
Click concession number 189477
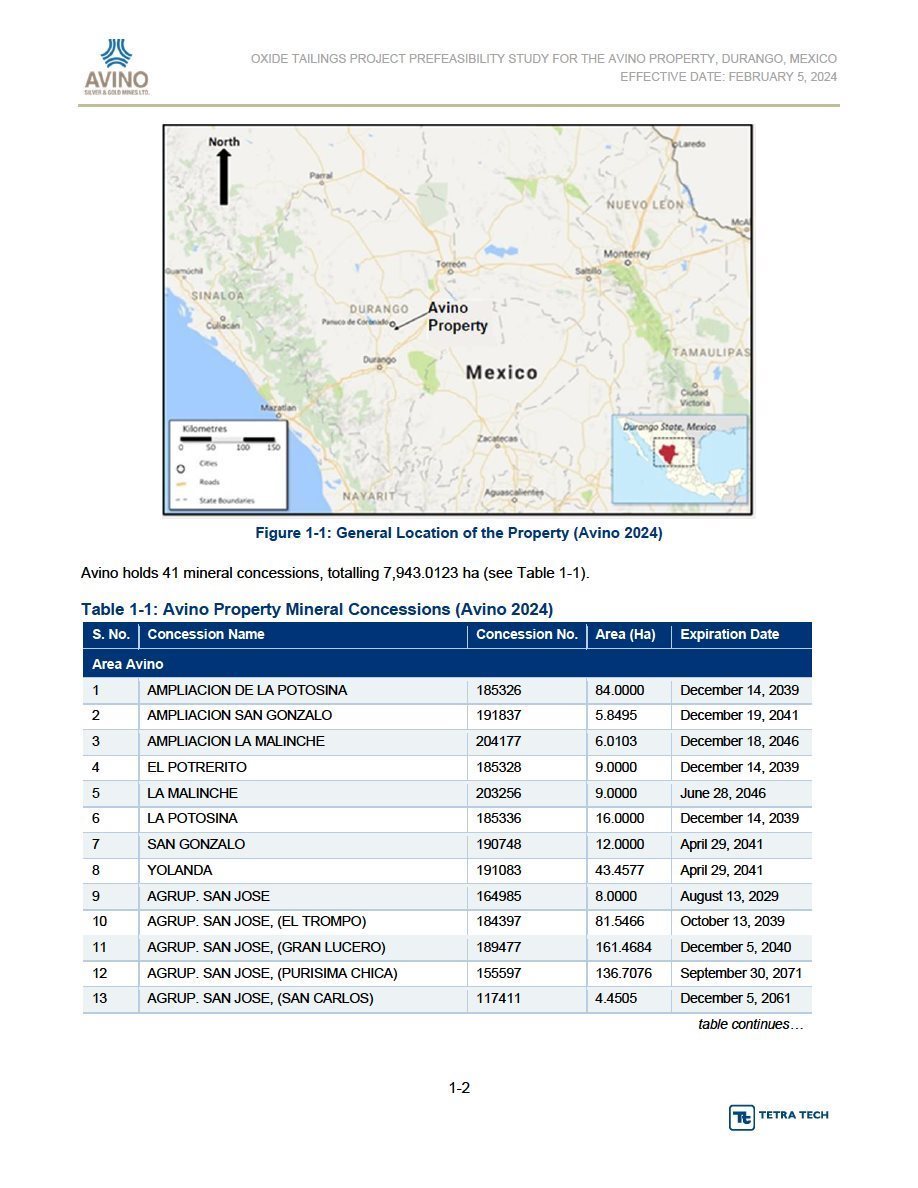pos(498,947)
